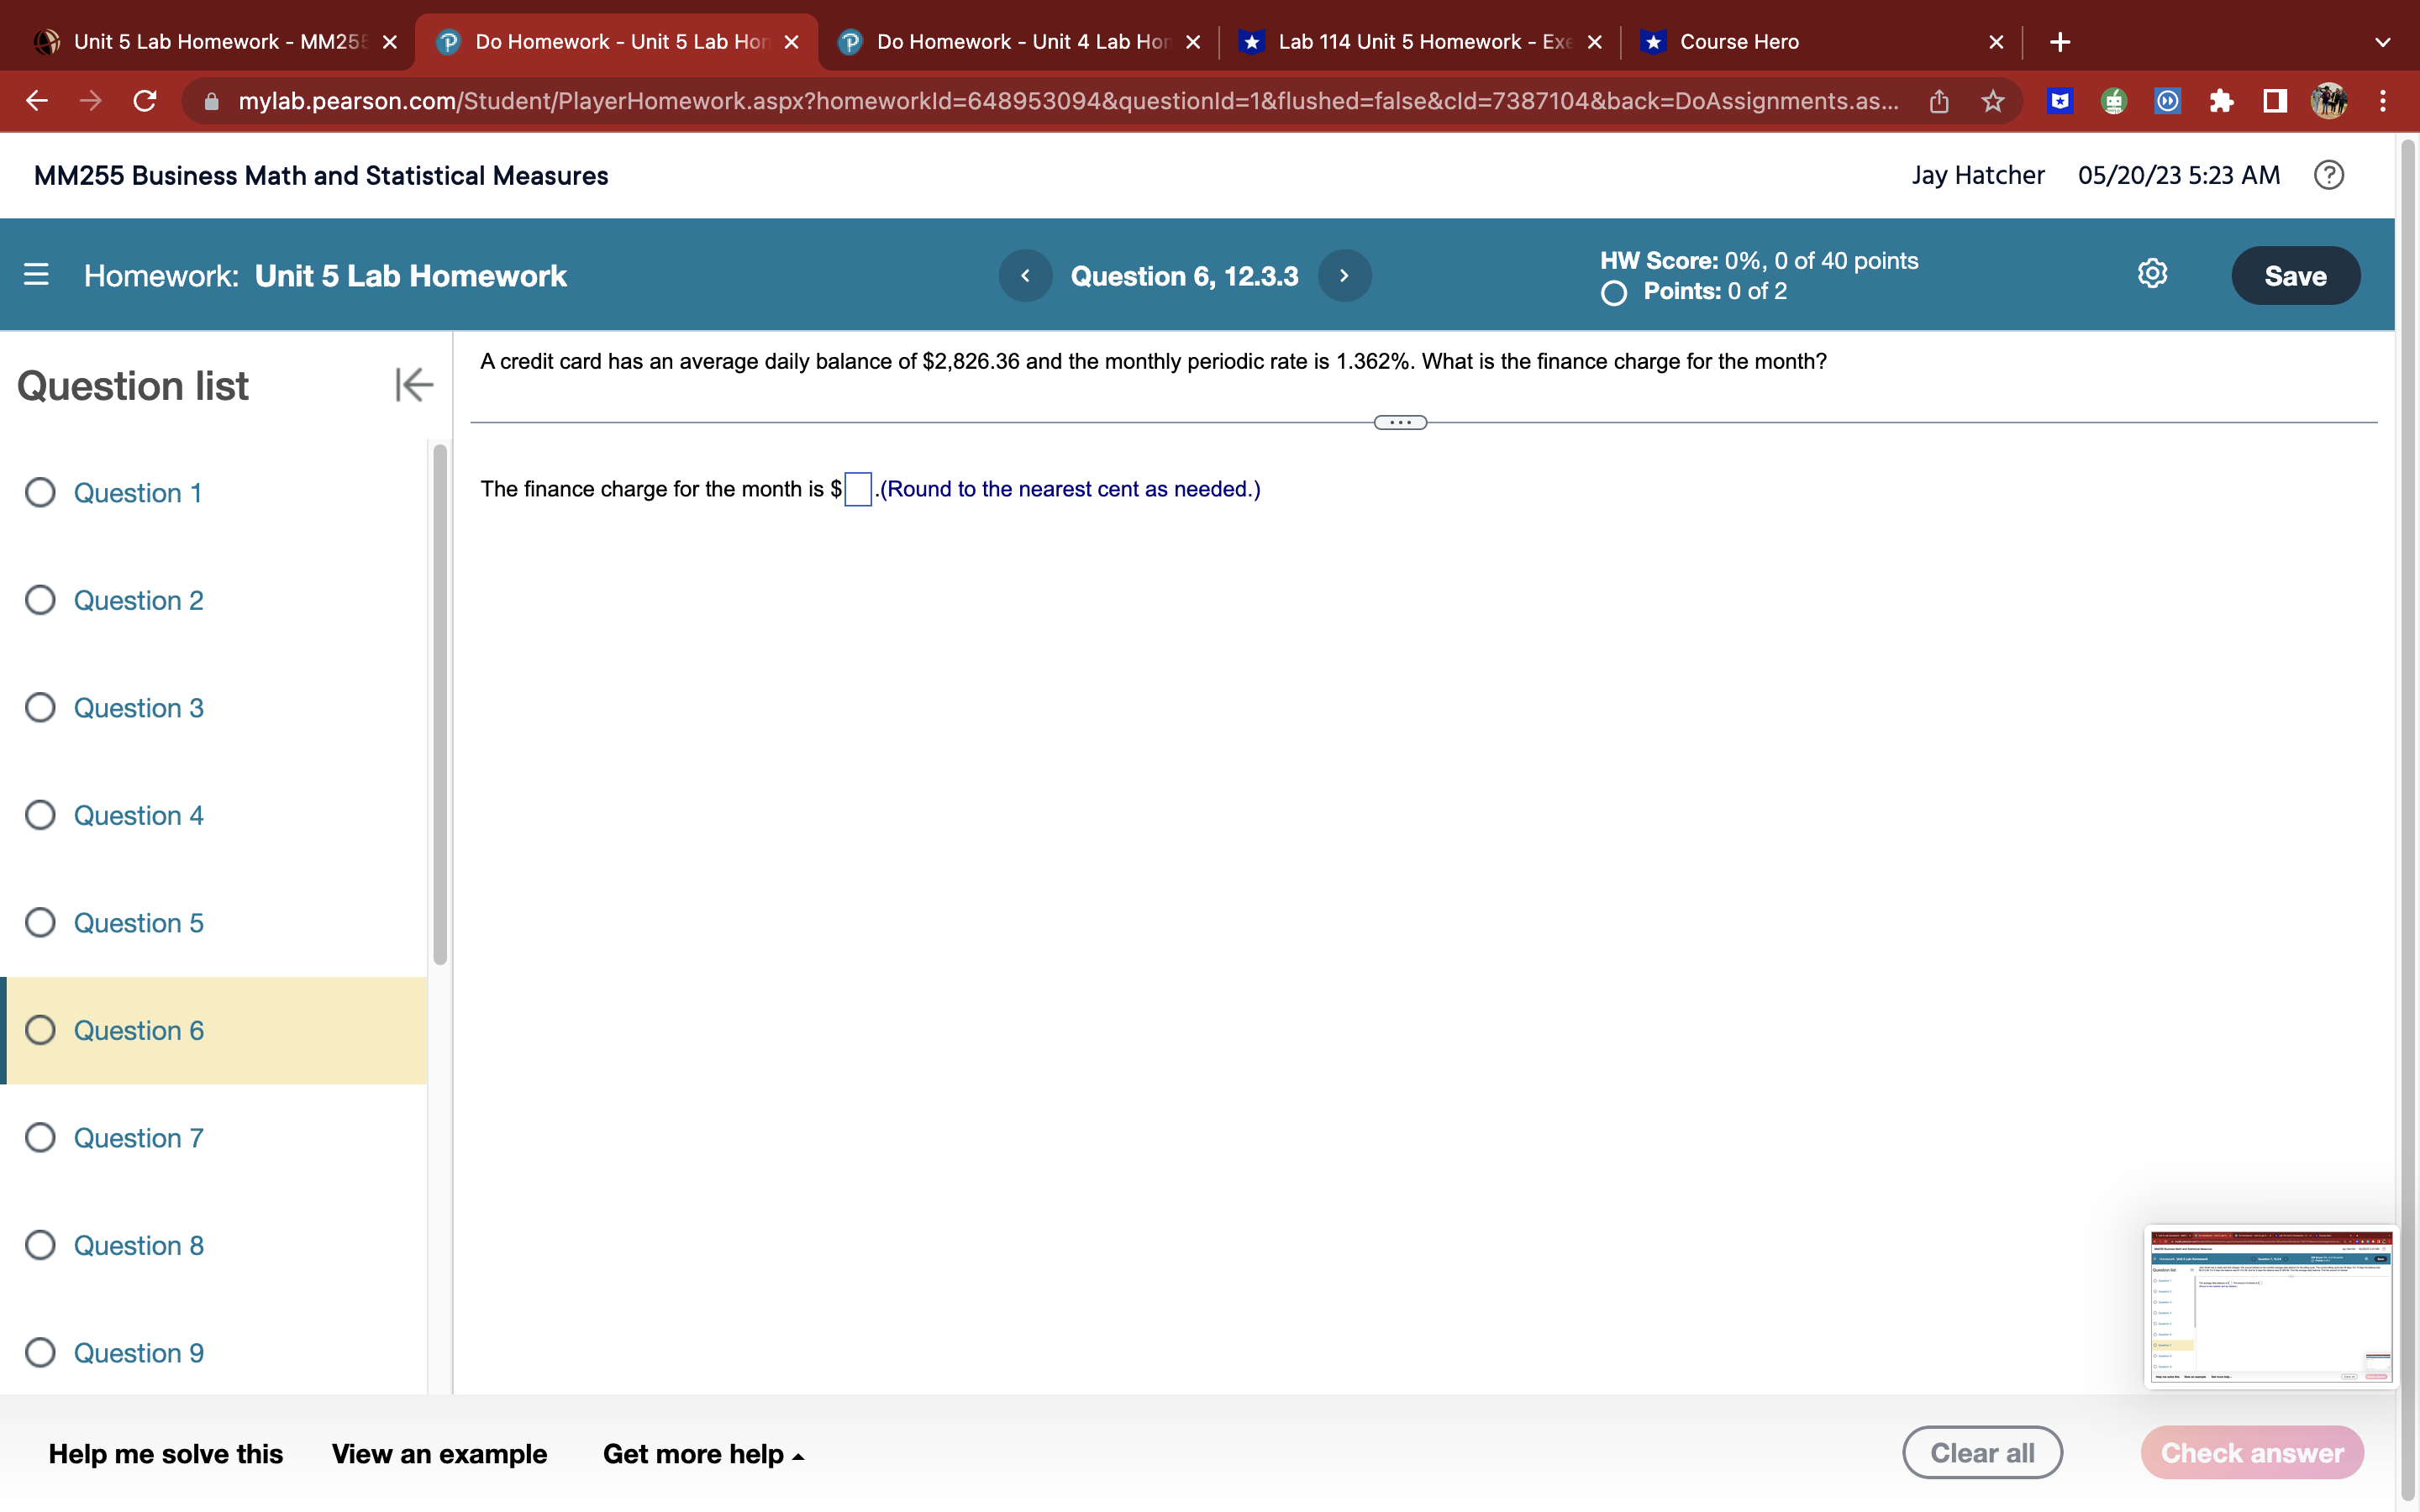Viewport: 2420px width, 1512px height.
Task: Open the settings gear in homework header
Action: pos(2152,273)
